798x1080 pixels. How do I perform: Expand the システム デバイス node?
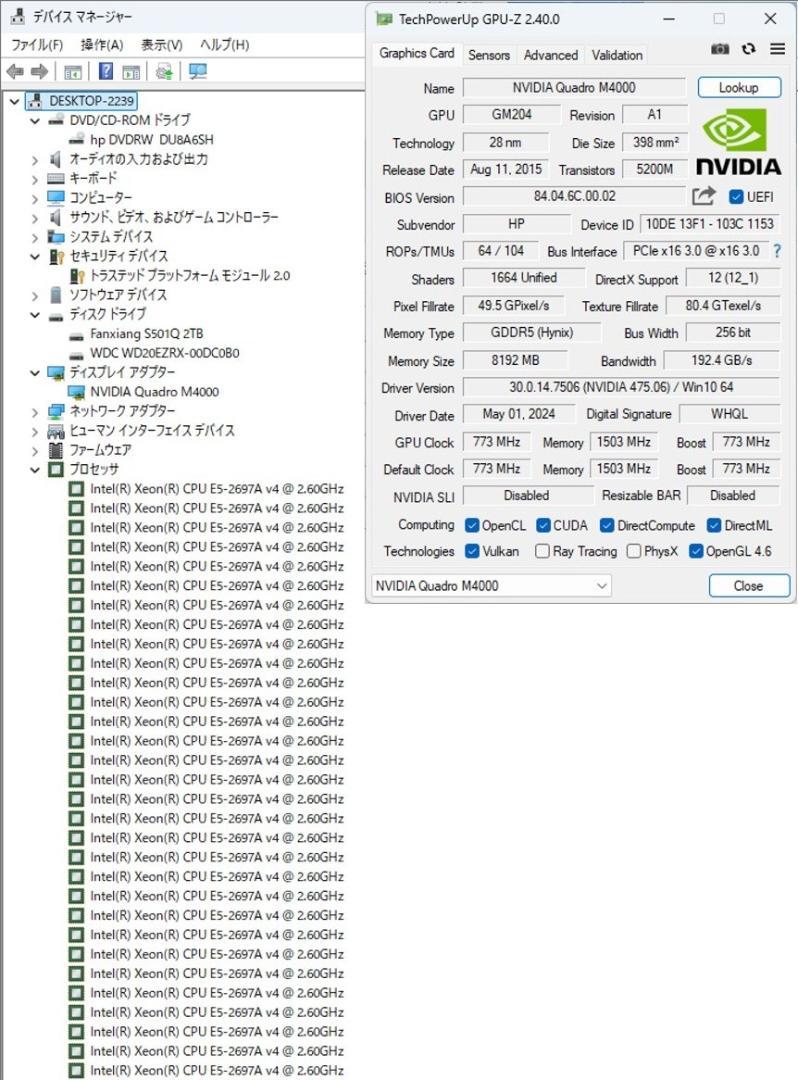35,237
